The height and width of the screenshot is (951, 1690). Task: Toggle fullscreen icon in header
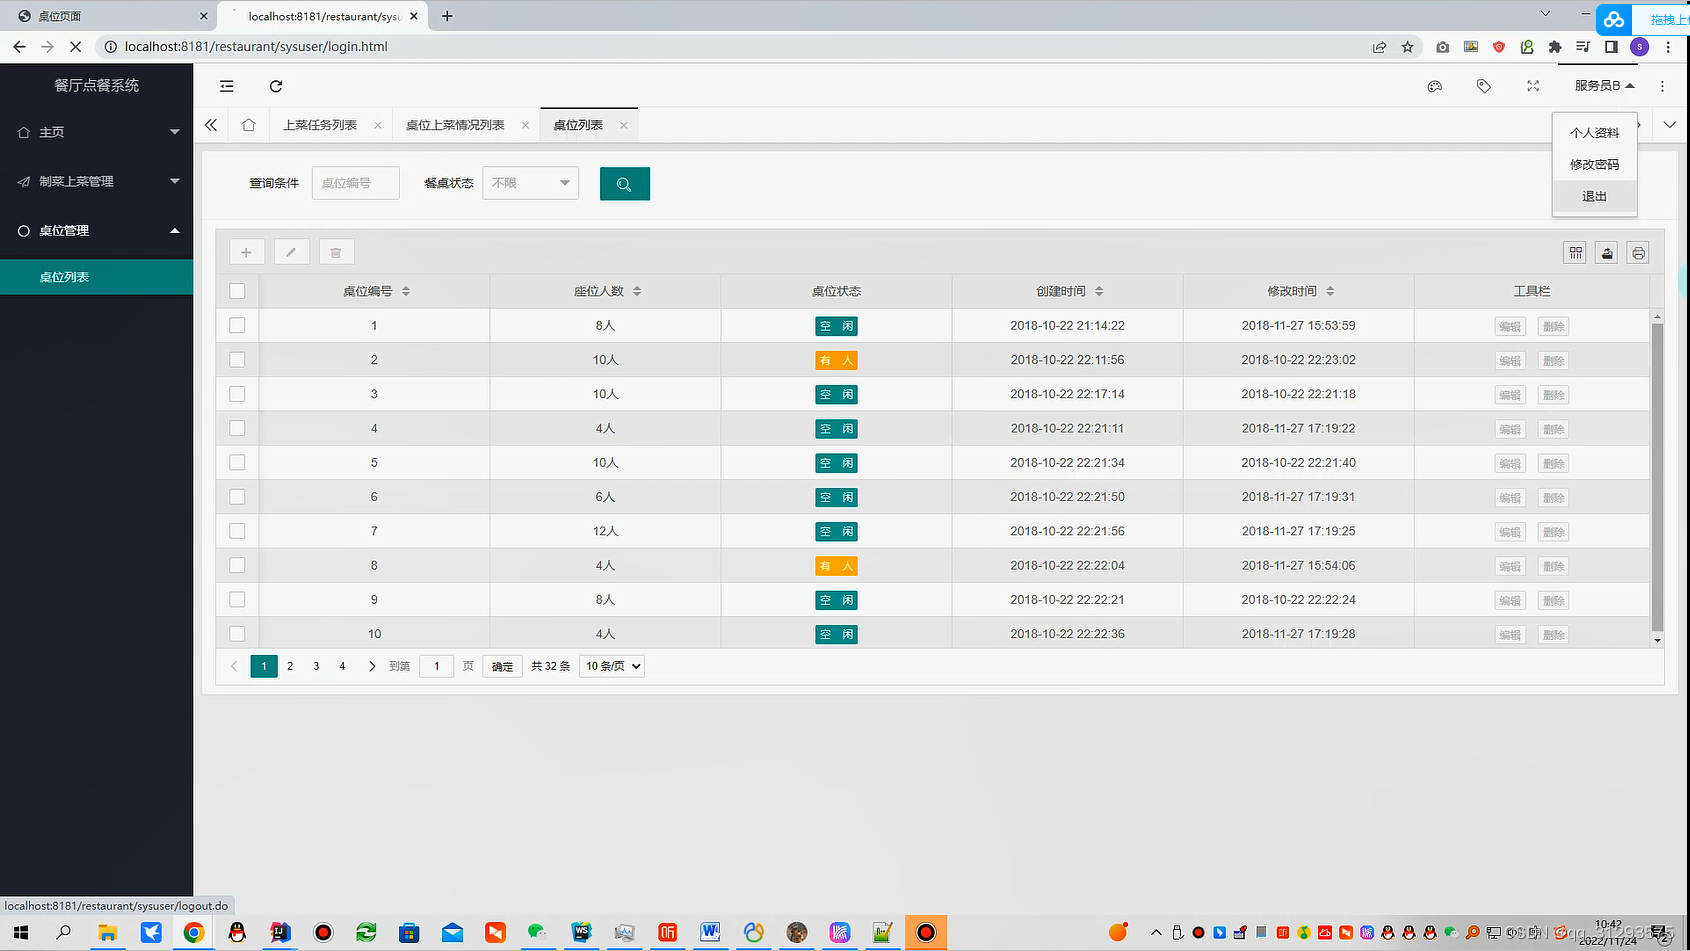pyautogui.click(x=1533, y=86)
